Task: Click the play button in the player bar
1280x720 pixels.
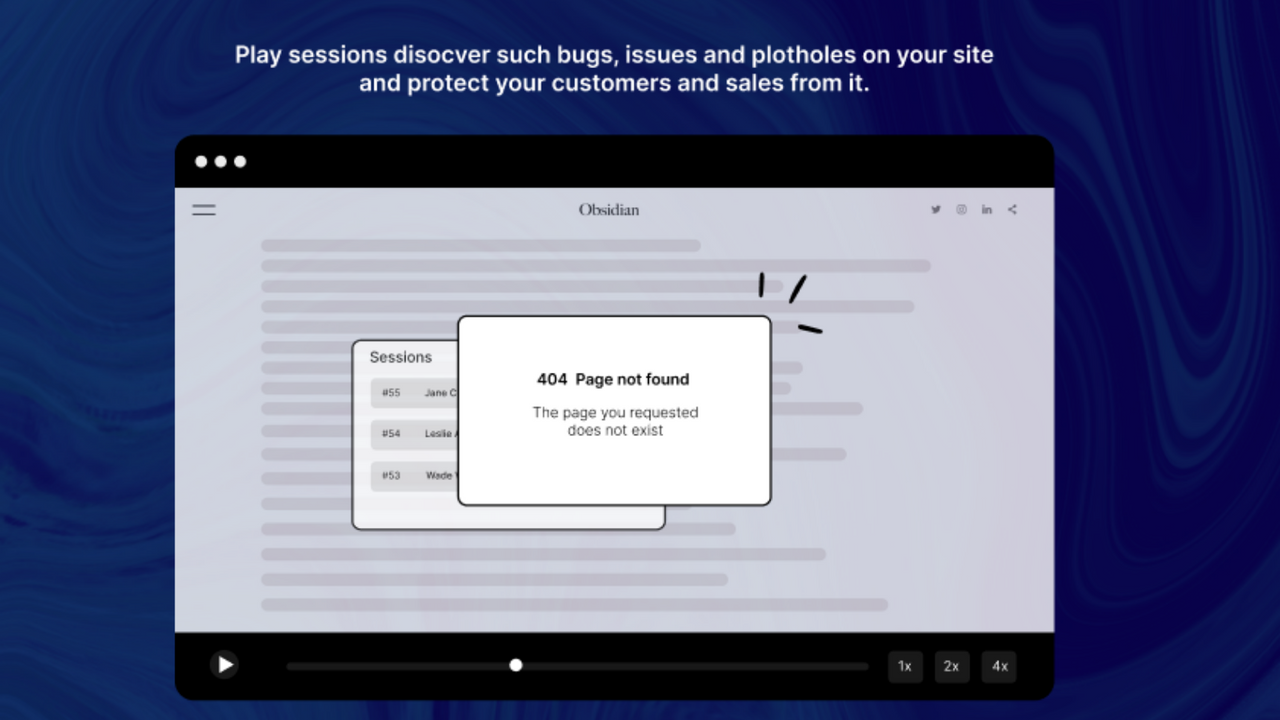Action: (224, 665)
